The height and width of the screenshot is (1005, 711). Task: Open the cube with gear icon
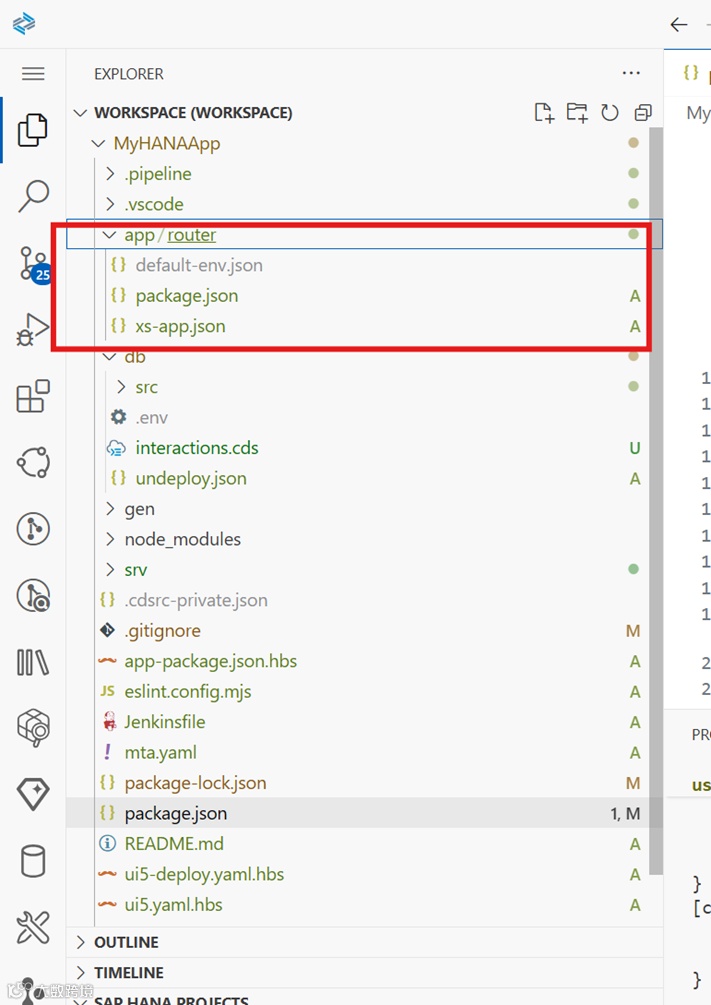pos(33,727)
